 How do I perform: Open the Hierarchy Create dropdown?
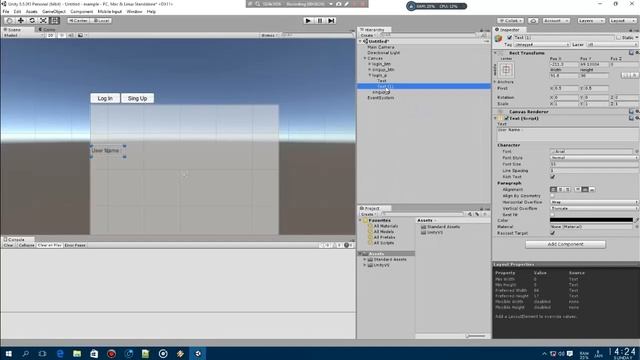pos(367,36)
